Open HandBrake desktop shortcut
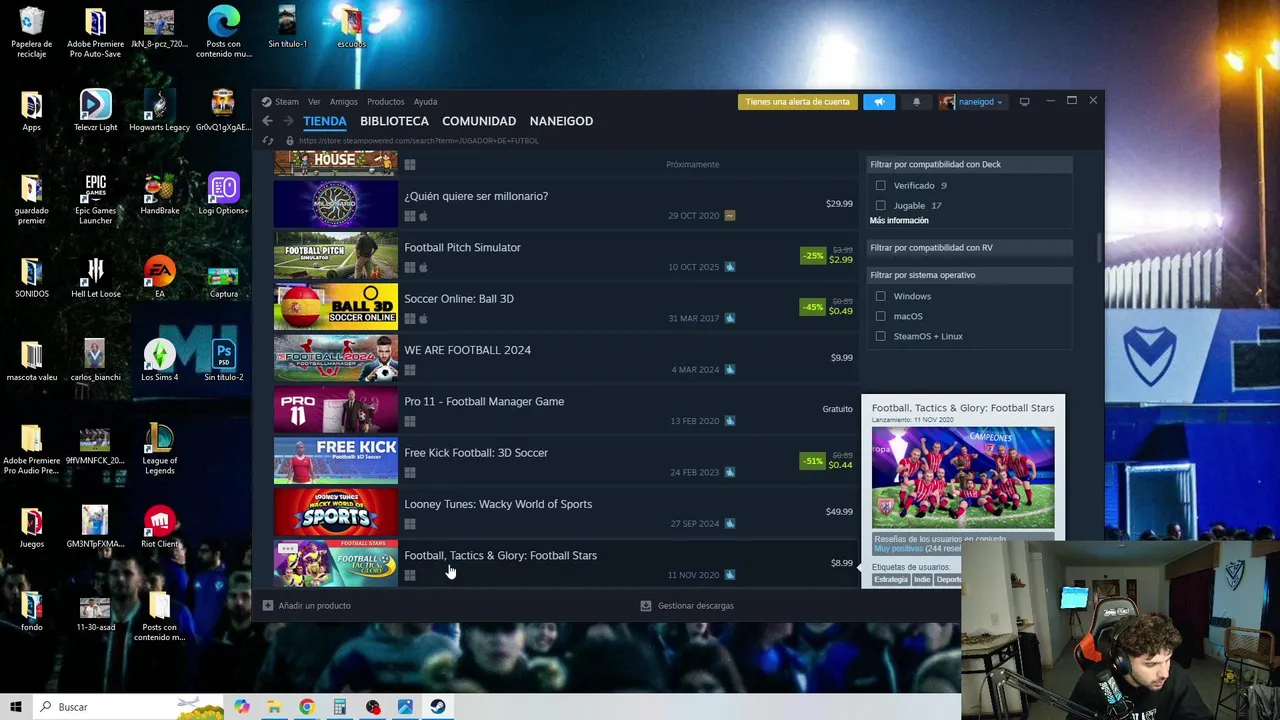 (159, 195)
